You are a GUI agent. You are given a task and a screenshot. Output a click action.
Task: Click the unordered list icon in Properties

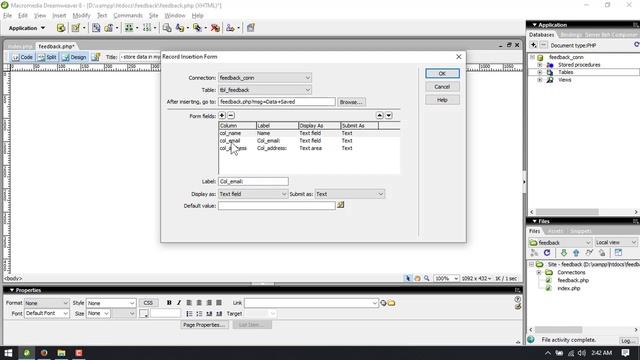tap(189, 313)
